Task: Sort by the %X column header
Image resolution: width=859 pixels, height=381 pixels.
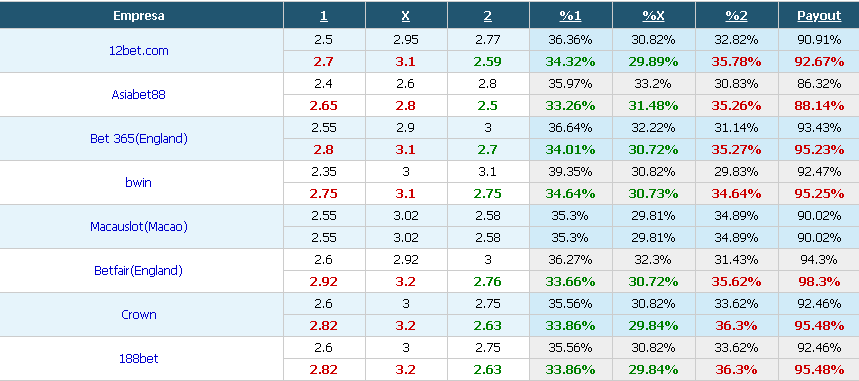Action: [x=654, y=16]
